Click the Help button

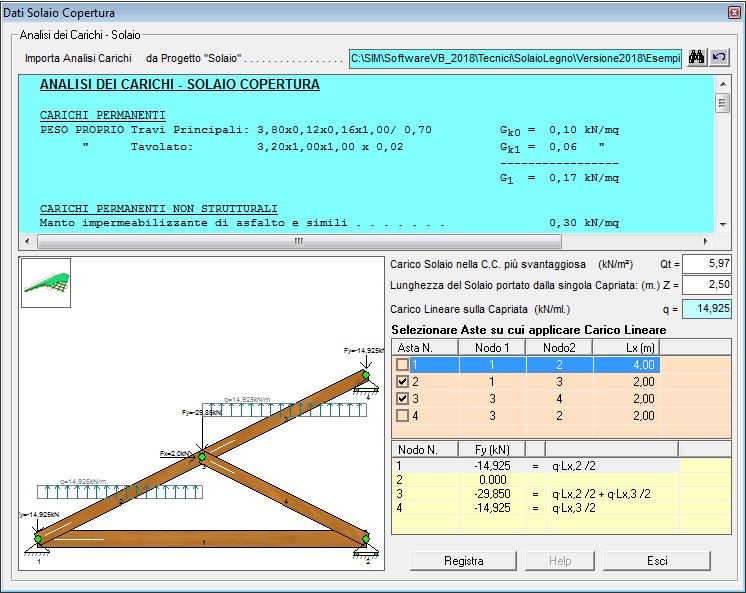pyautogui.click(x=560, y=561)
